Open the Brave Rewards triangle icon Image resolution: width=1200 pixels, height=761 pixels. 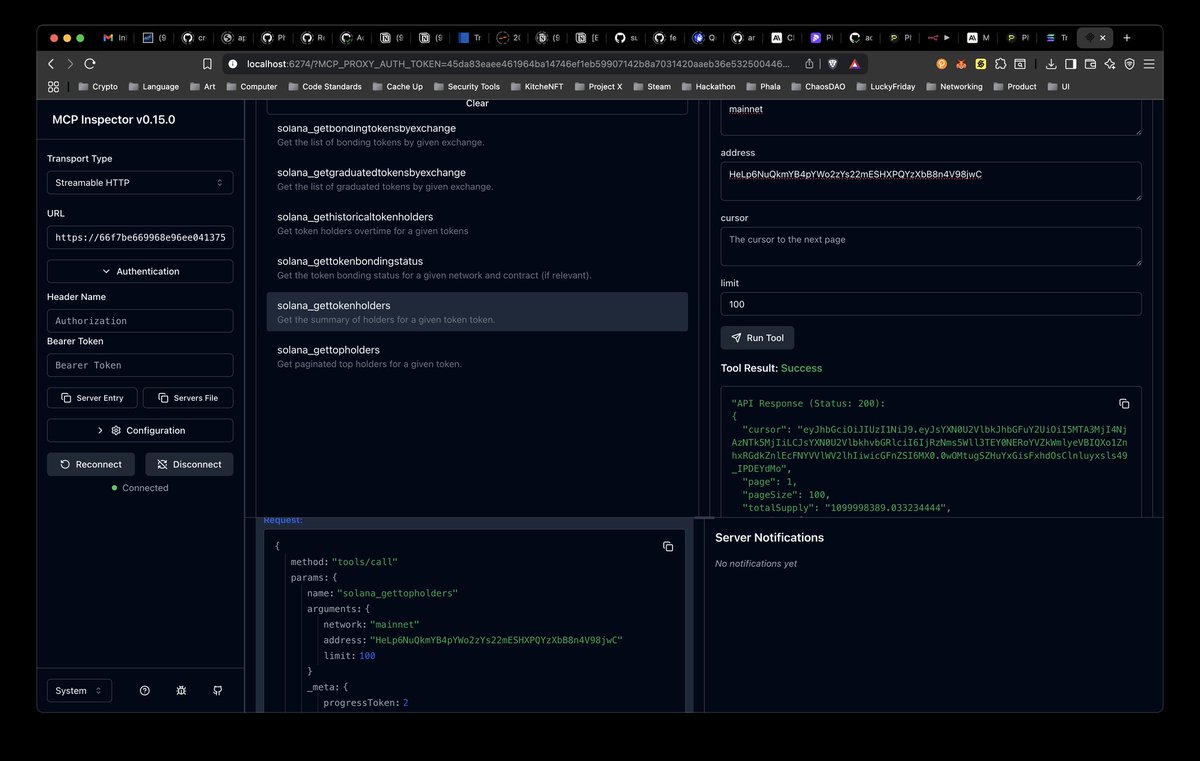[854, 63]
